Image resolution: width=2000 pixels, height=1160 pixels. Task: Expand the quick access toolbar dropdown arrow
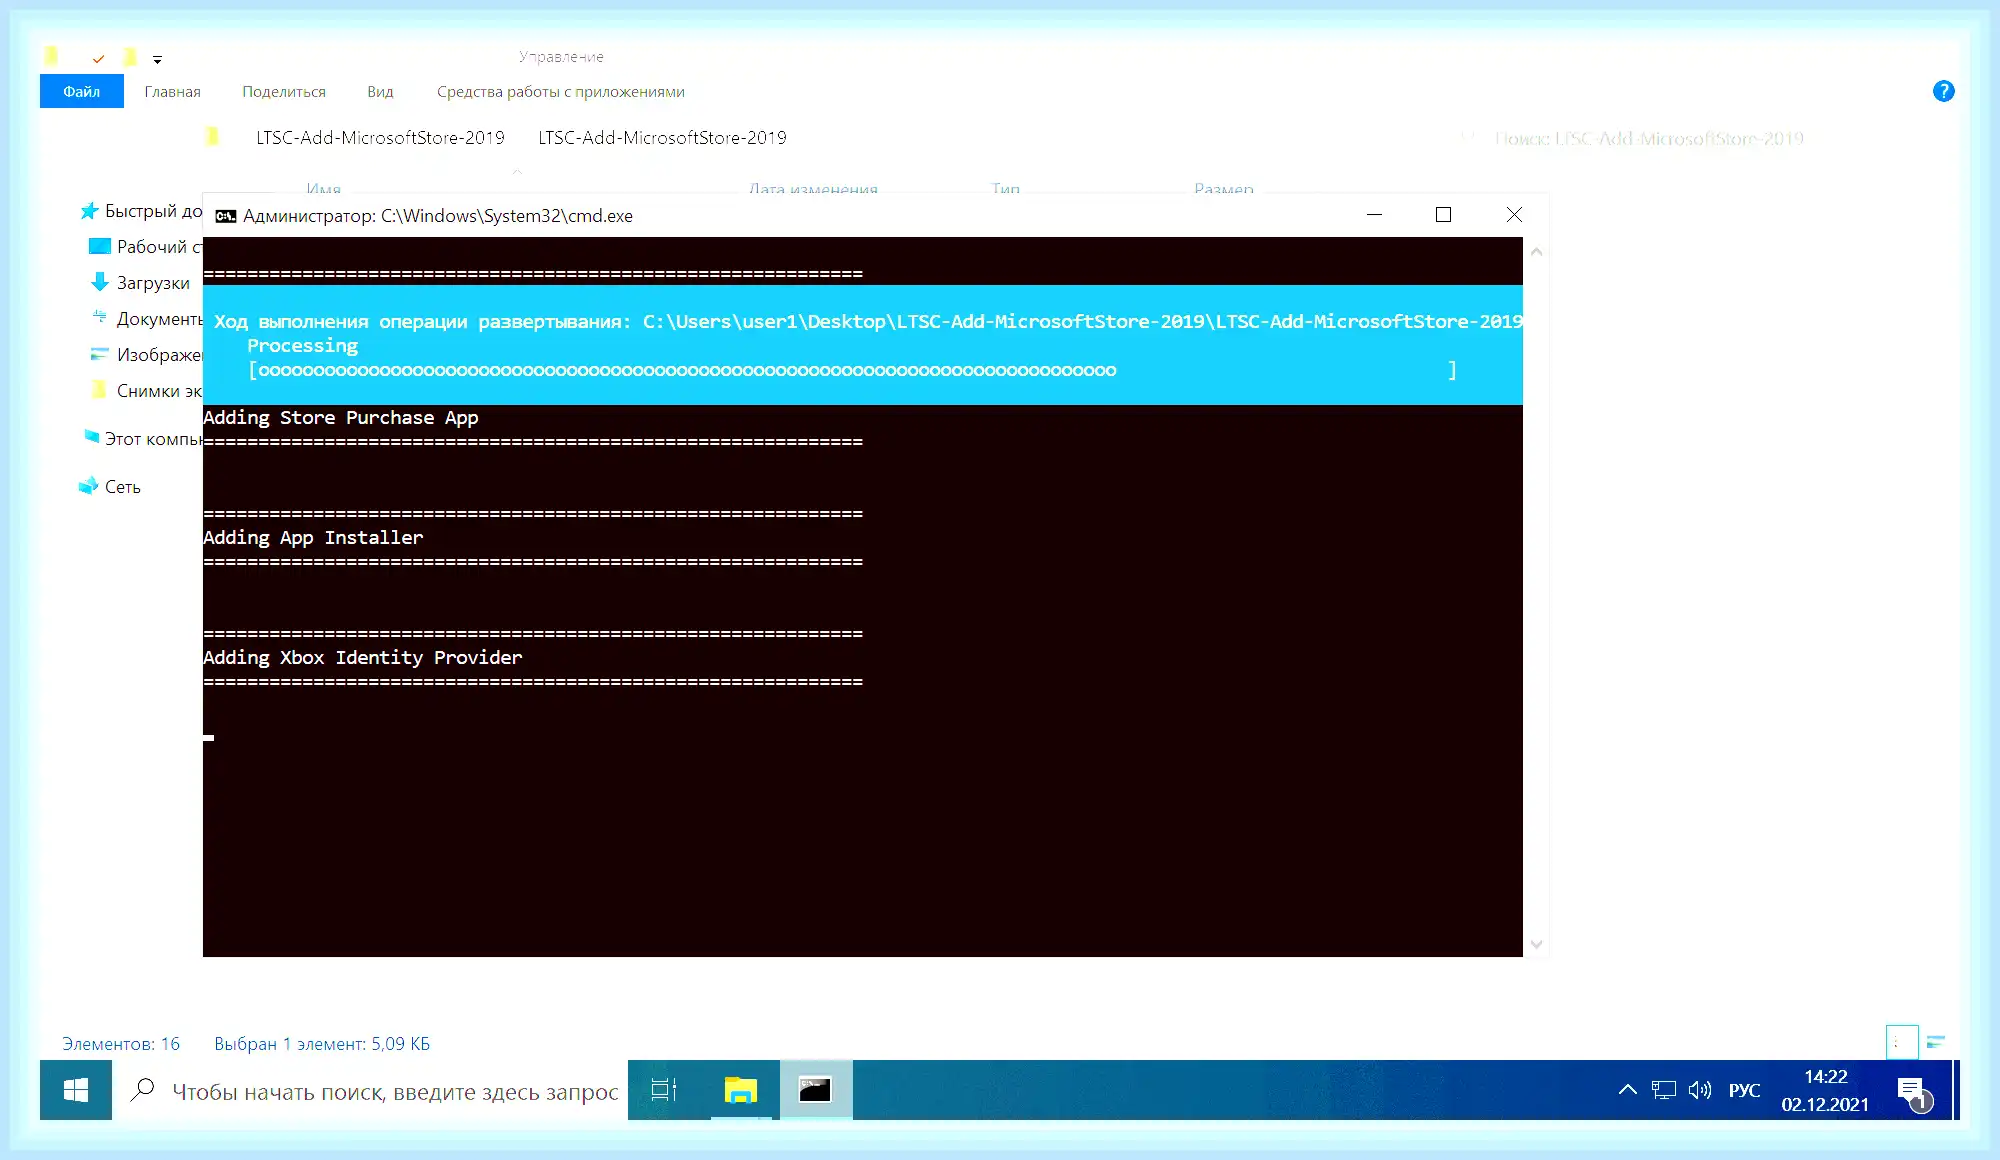point(157,60)
